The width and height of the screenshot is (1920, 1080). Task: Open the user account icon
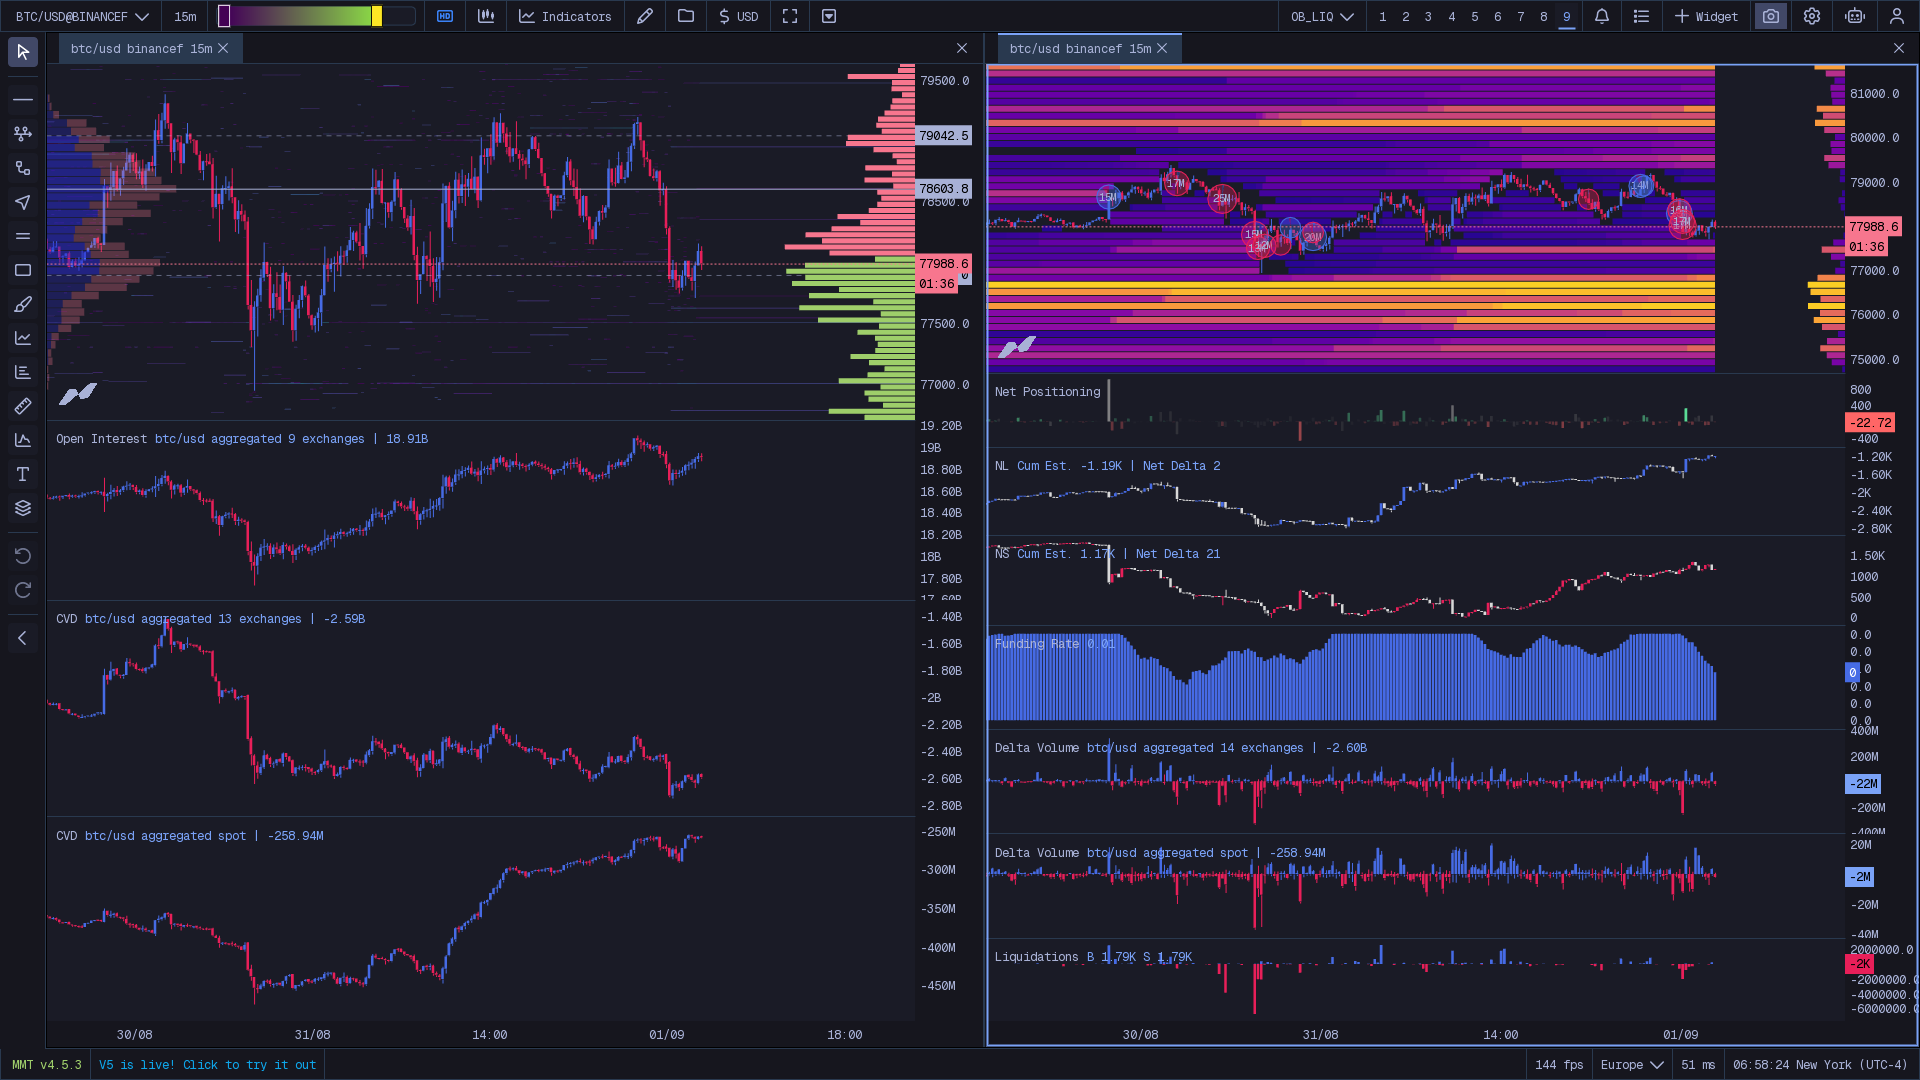coord(1897,16)
